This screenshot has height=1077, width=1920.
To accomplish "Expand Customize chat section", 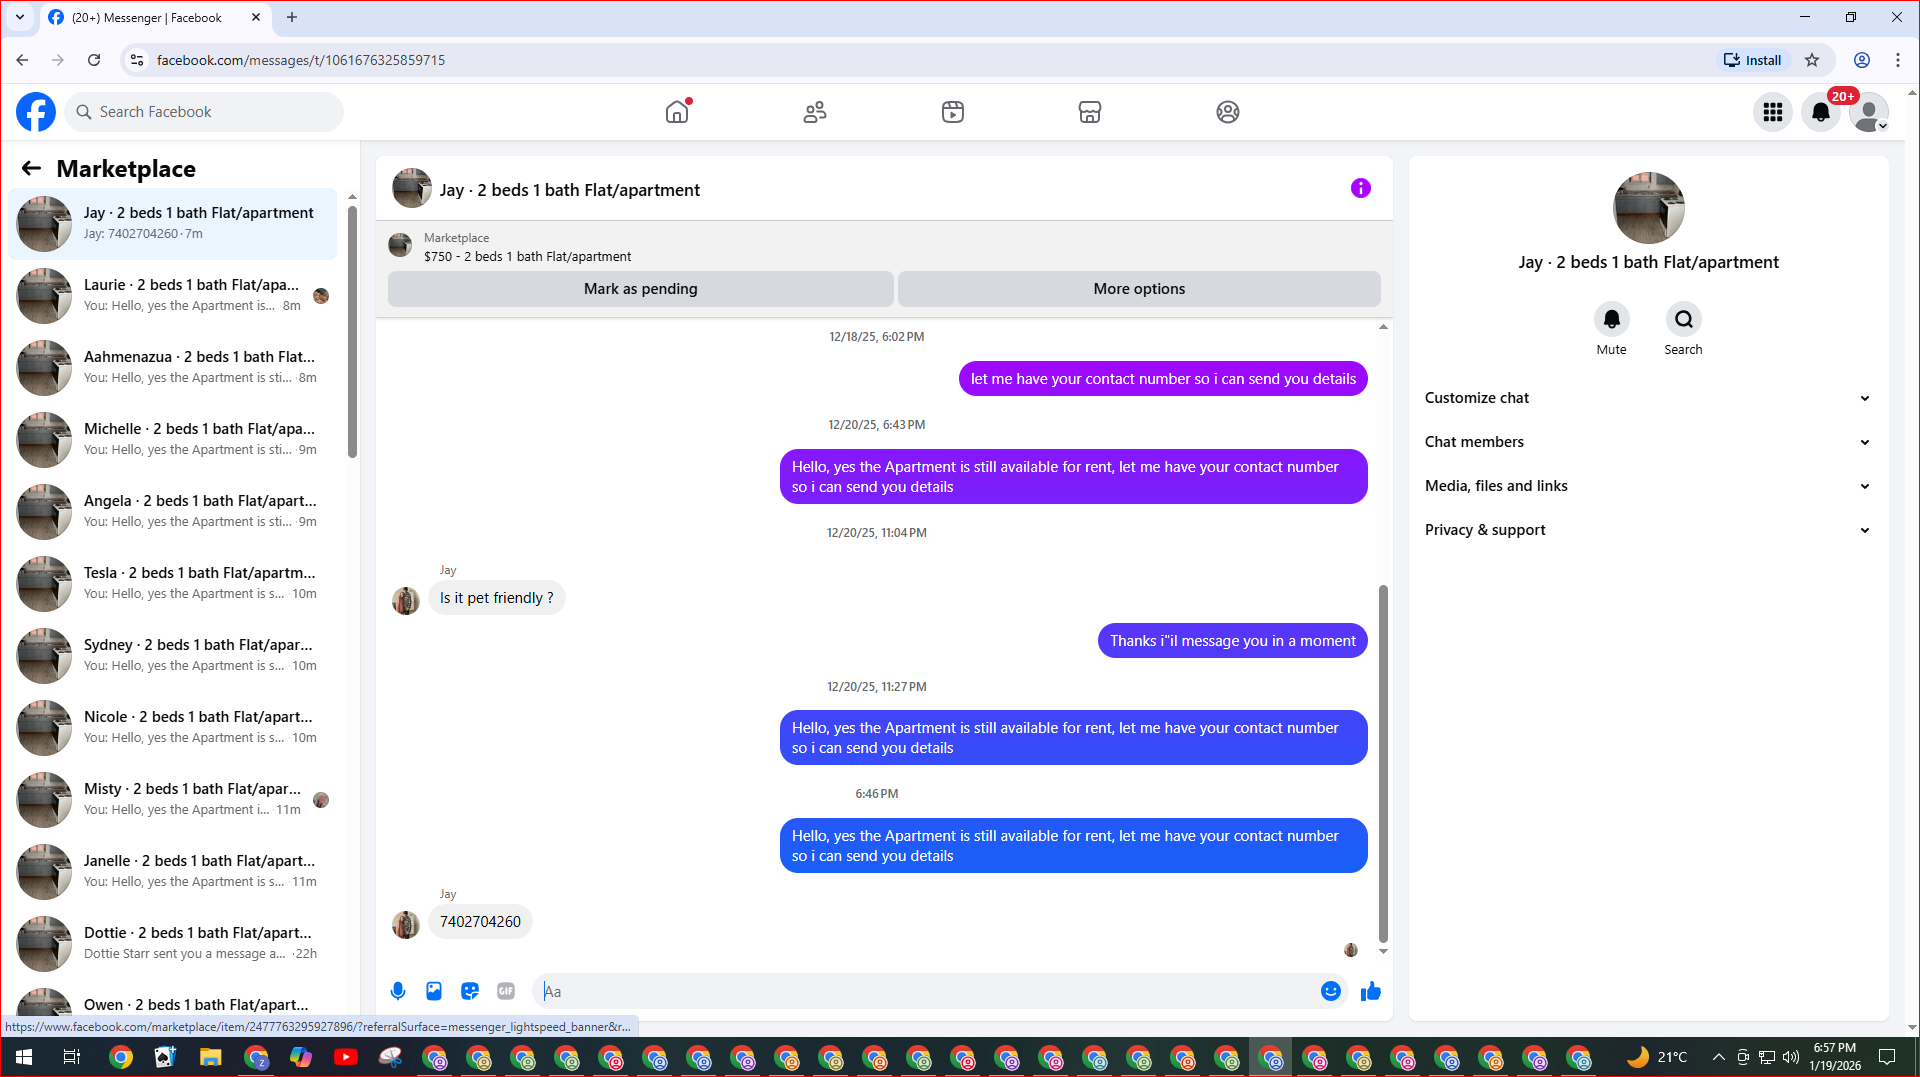I will (x=1647, y=398).
